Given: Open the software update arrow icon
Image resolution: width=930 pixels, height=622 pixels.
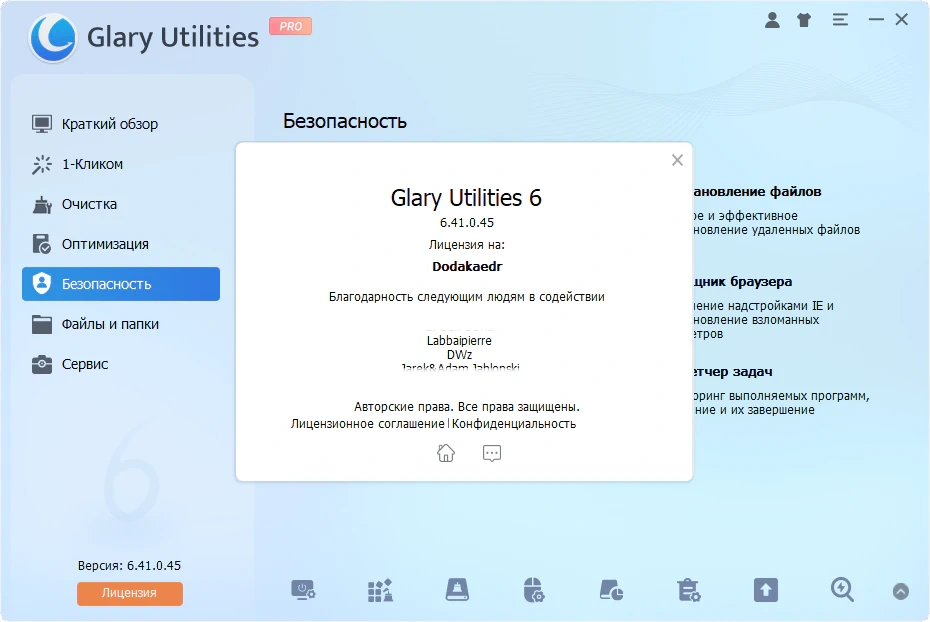Looking at the screenshot, I should 766,591.
